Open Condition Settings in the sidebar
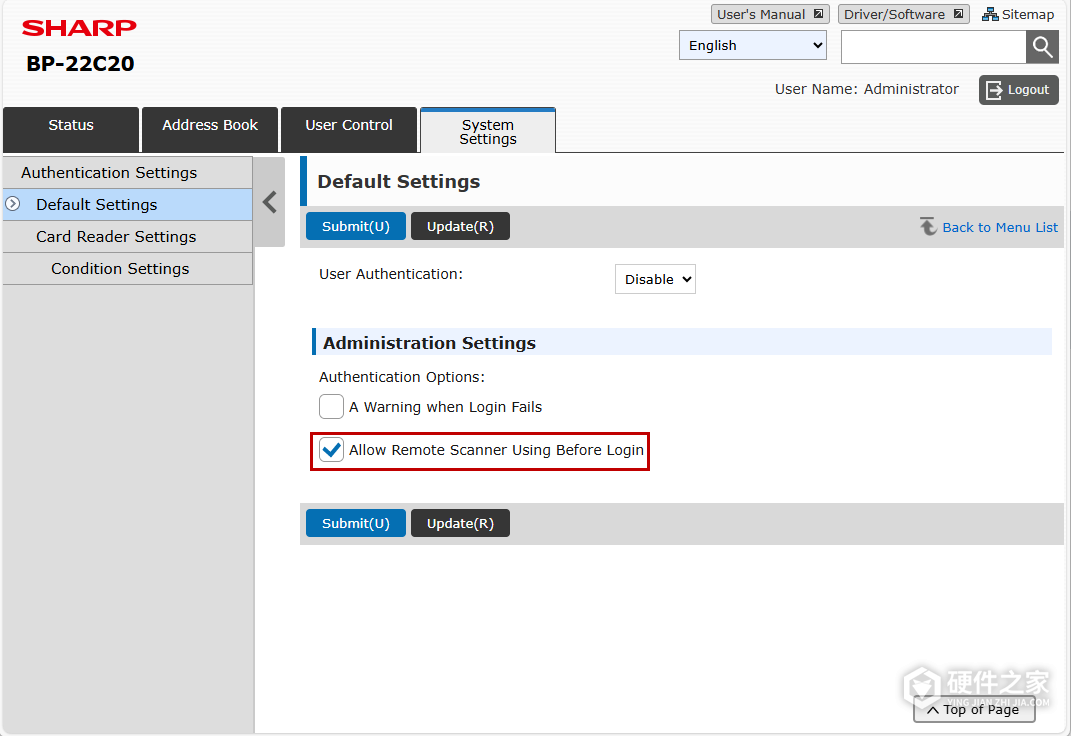Screen dimensions: 1071x736 tap(128, 269)
